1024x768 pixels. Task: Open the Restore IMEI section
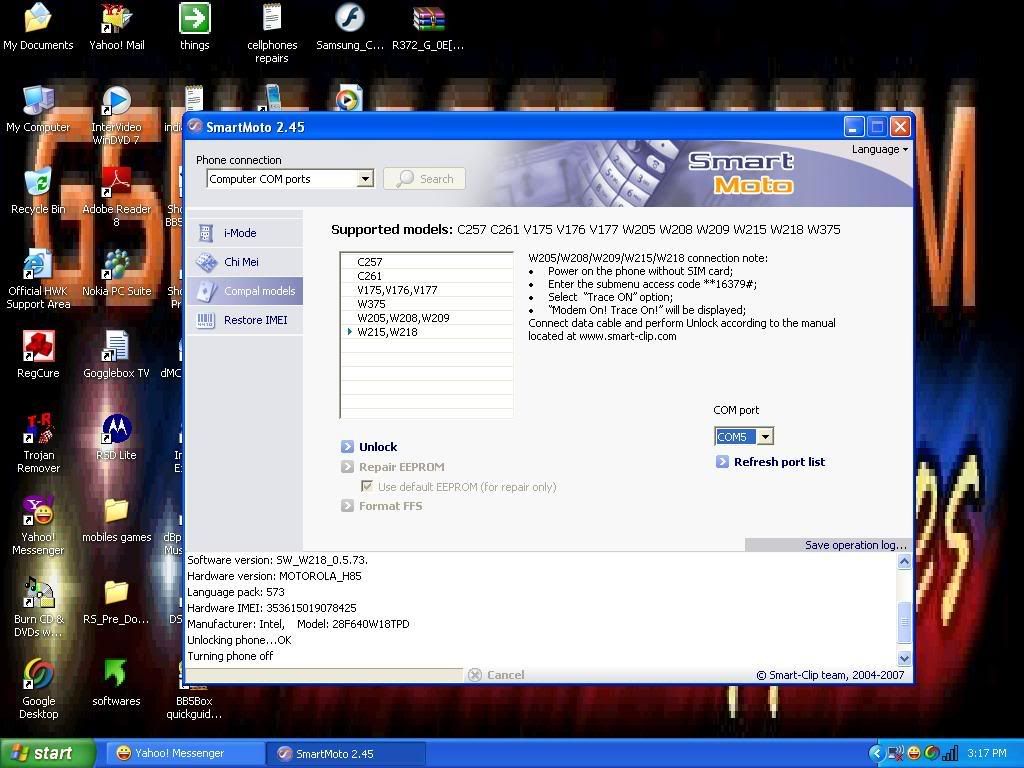coord(245,320)
